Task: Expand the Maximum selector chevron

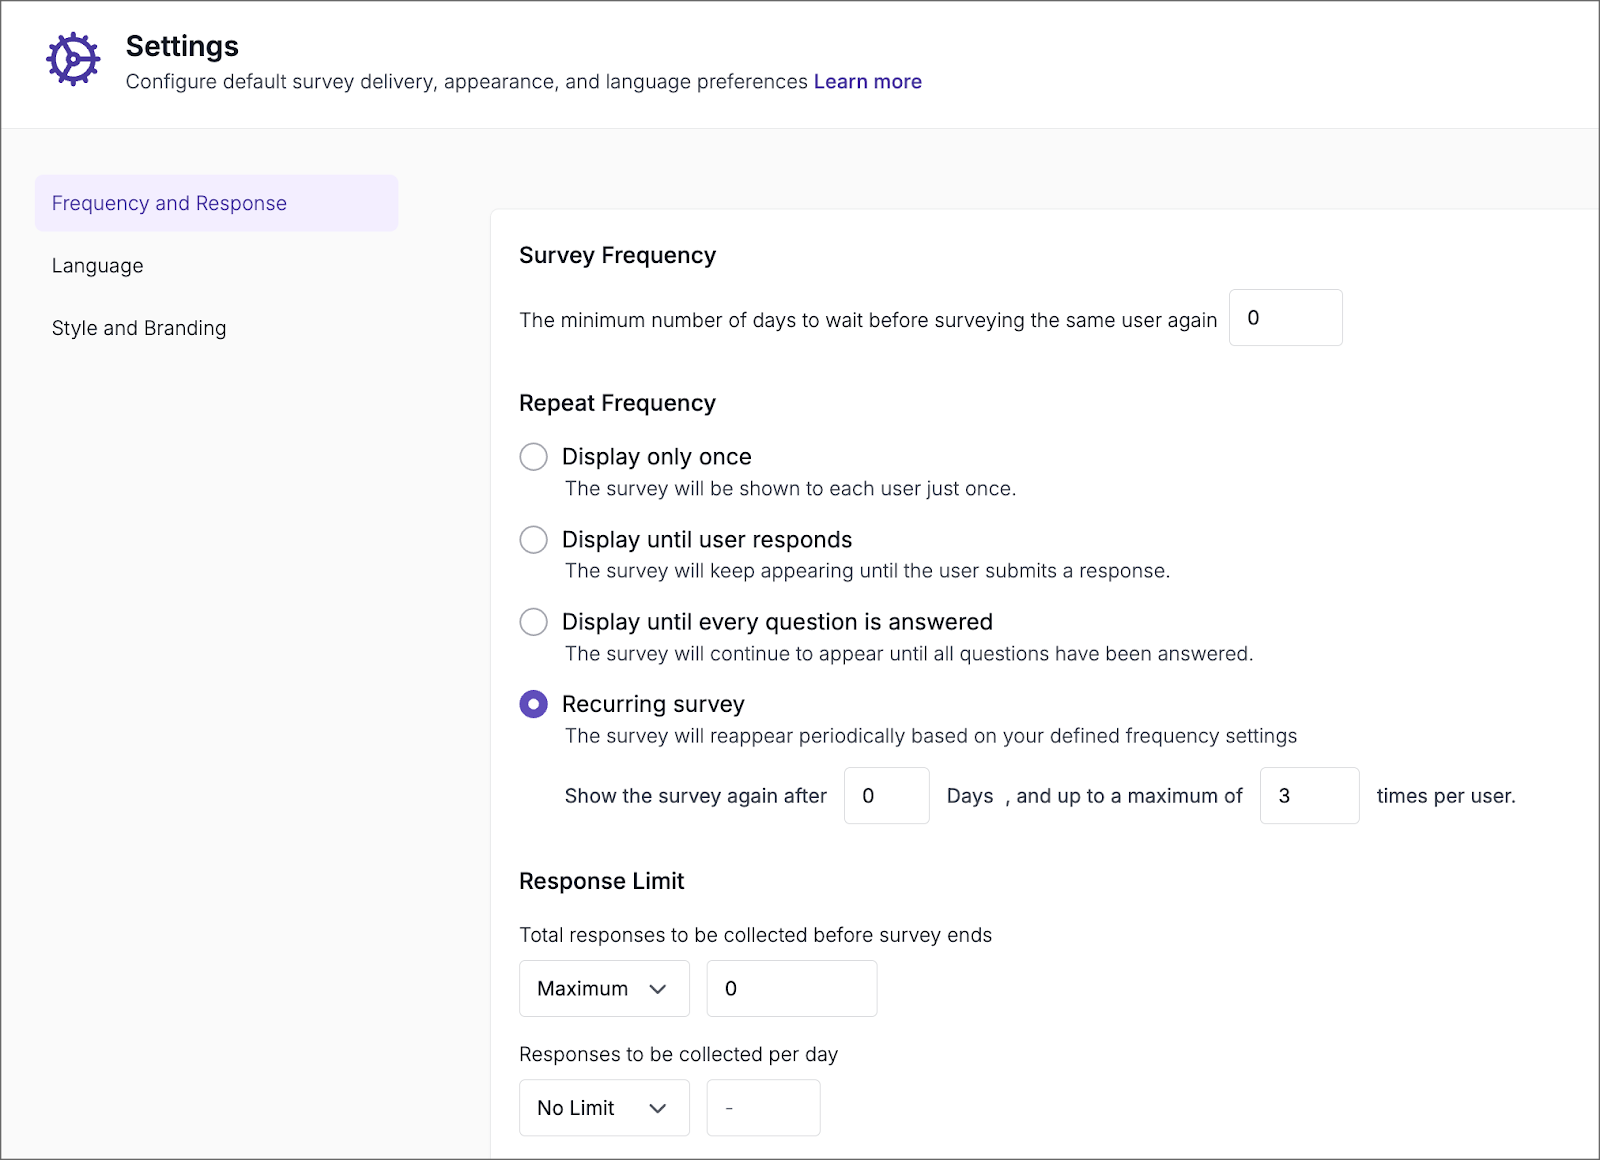Action: (659, 988)
